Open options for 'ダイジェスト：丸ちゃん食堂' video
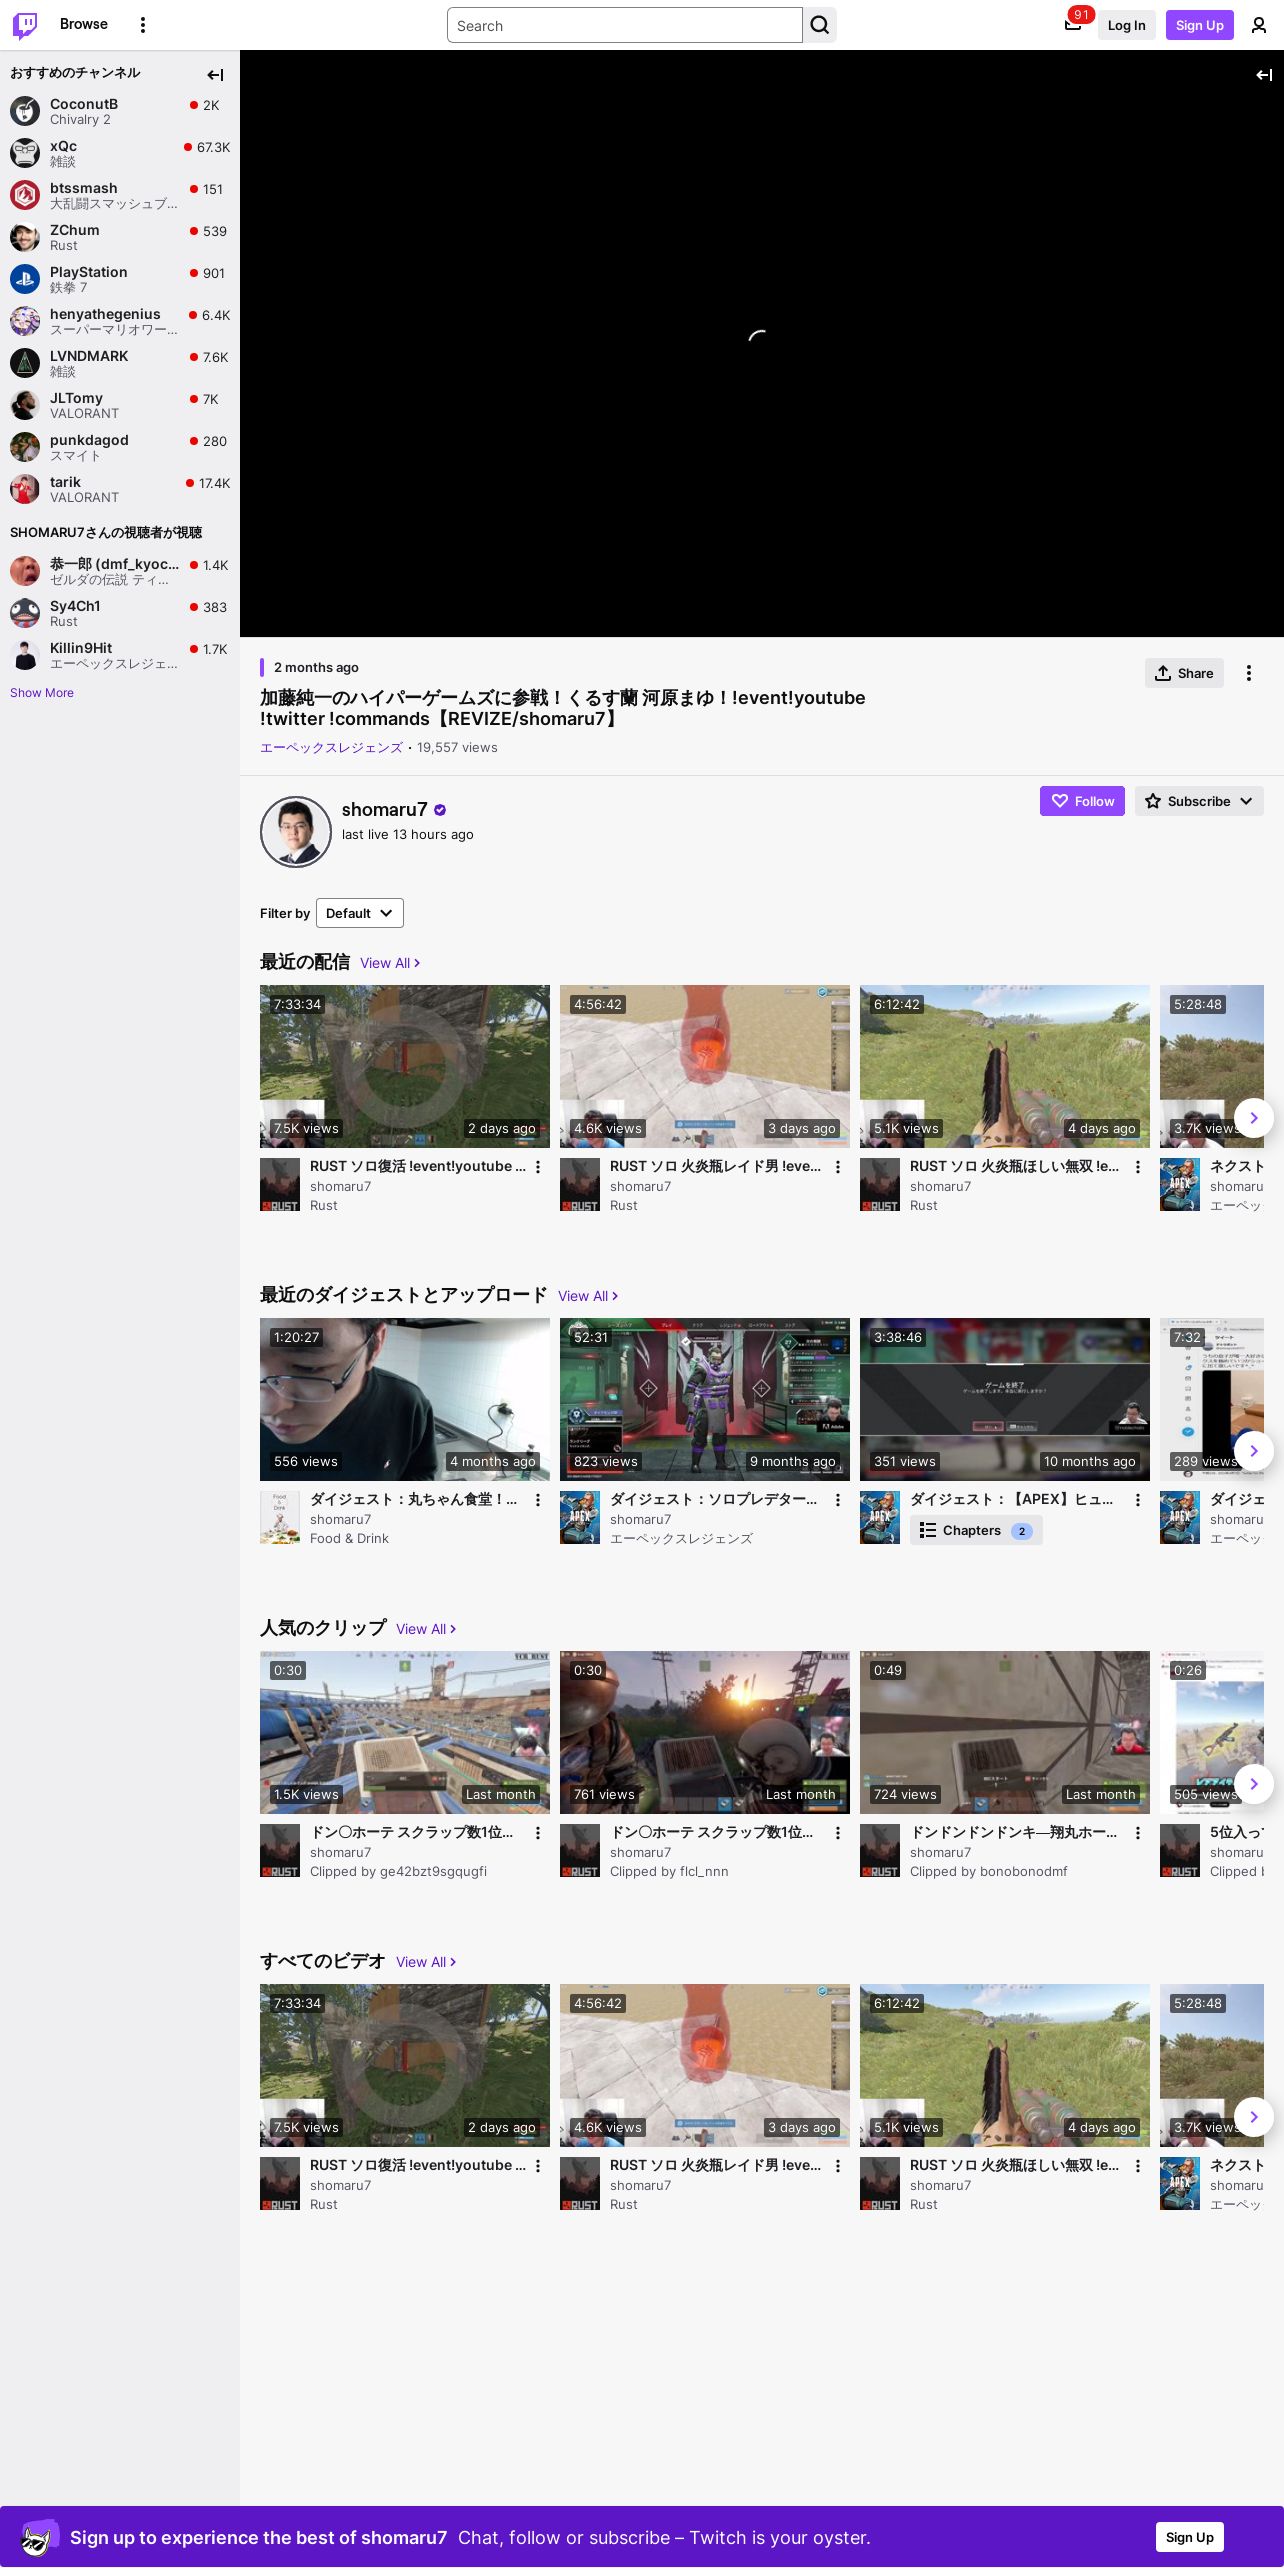The width and height of the screenshot is (1284, 2568). point(538,1500)
